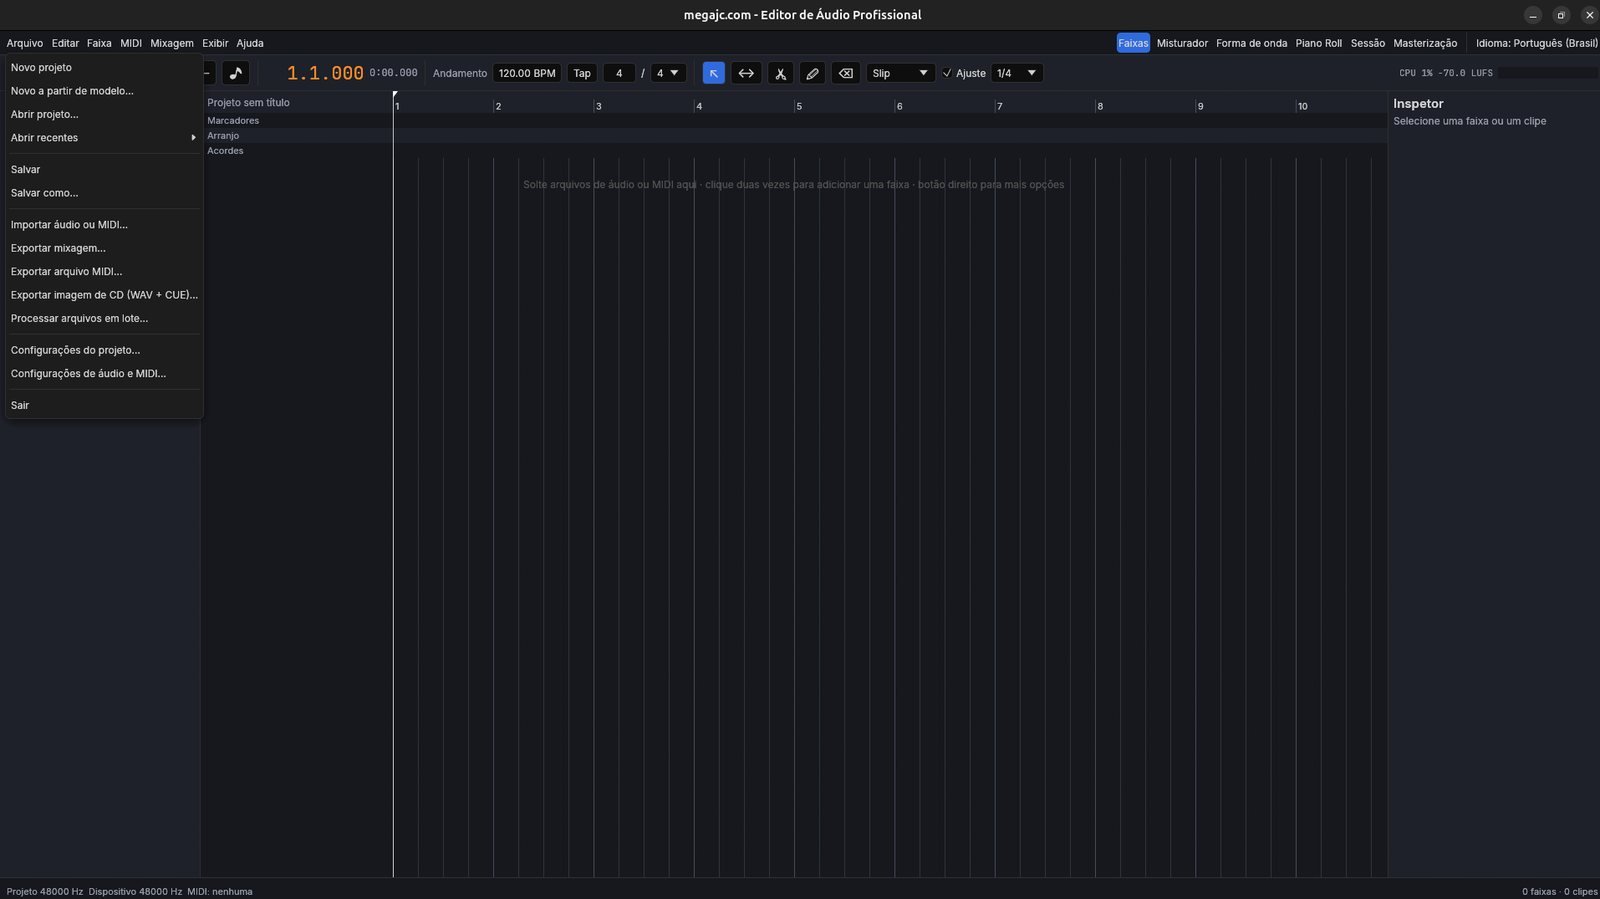Select the Acordes row label
1600x899 pixels.
[225, 151]
